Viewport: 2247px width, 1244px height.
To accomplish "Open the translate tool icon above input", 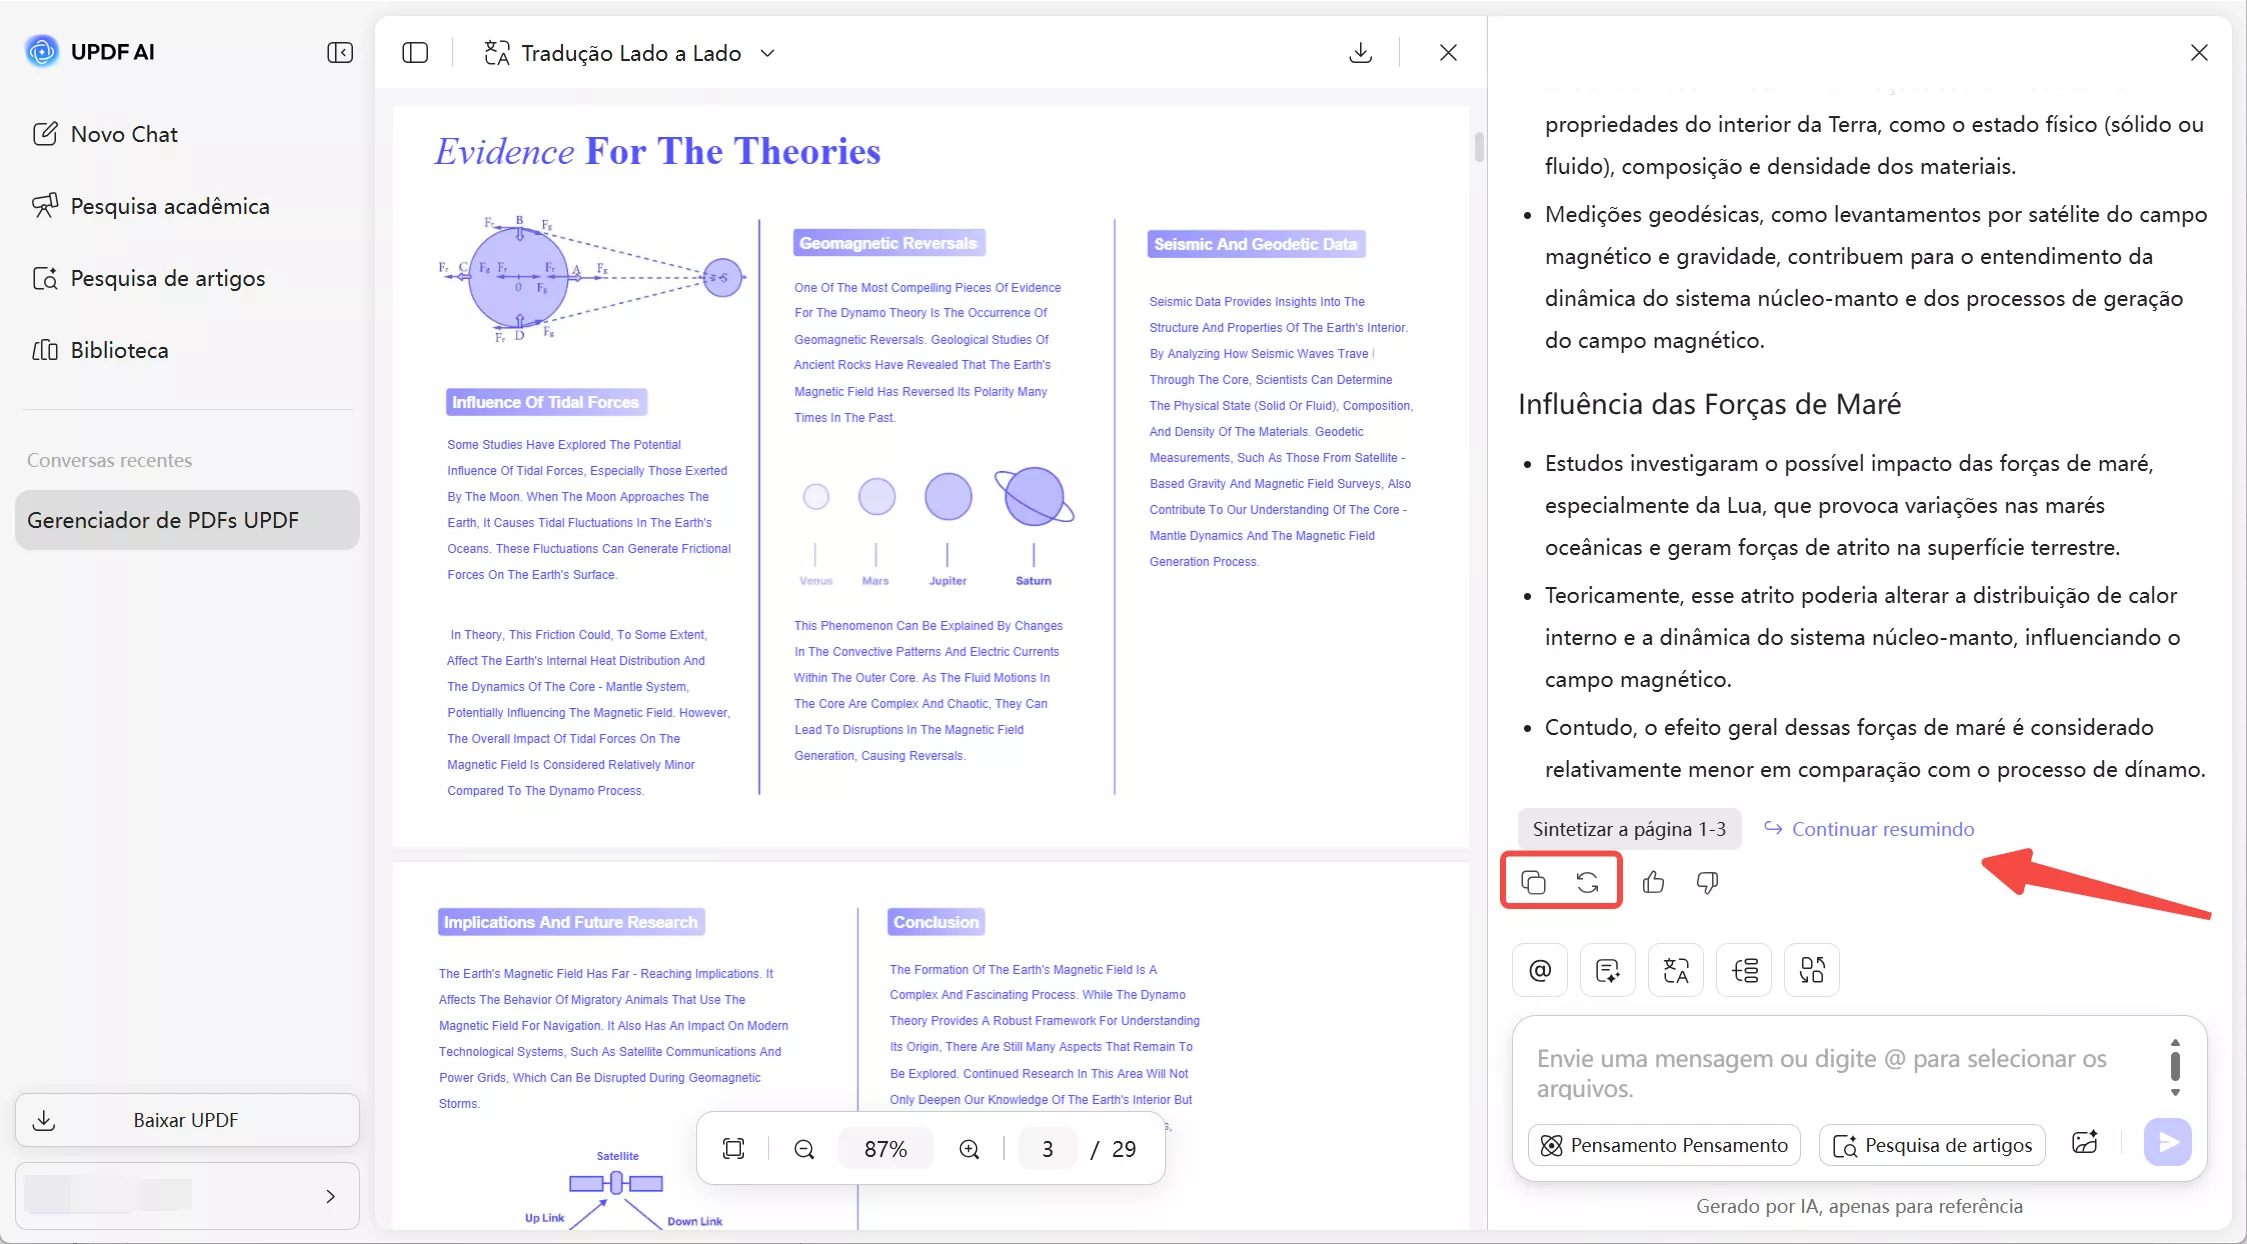I will point(1676,970).
